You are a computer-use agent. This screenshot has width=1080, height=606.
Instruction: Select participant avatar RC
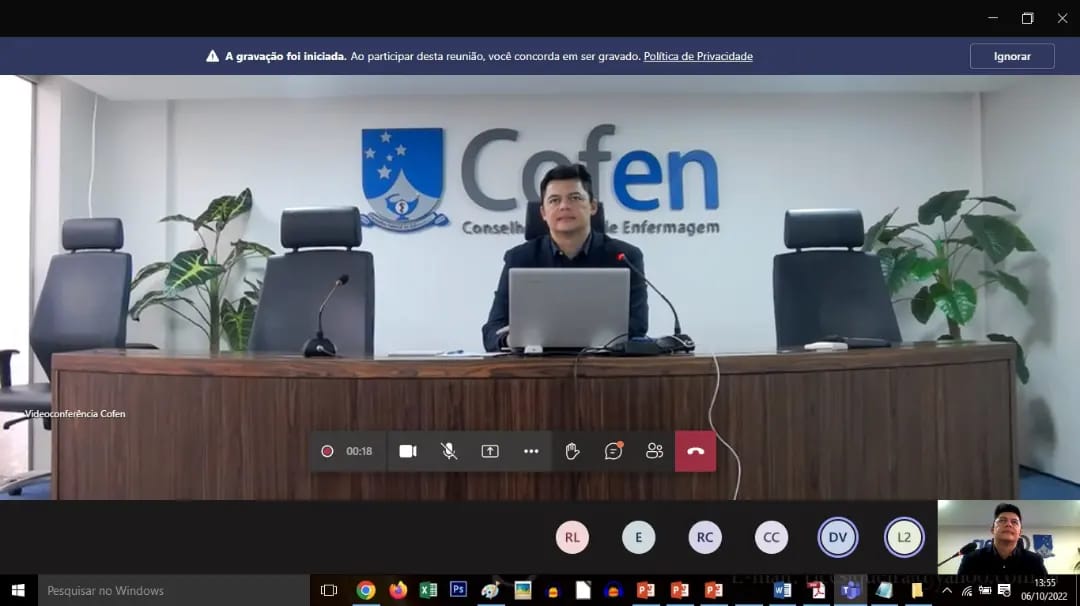(705, 537)
